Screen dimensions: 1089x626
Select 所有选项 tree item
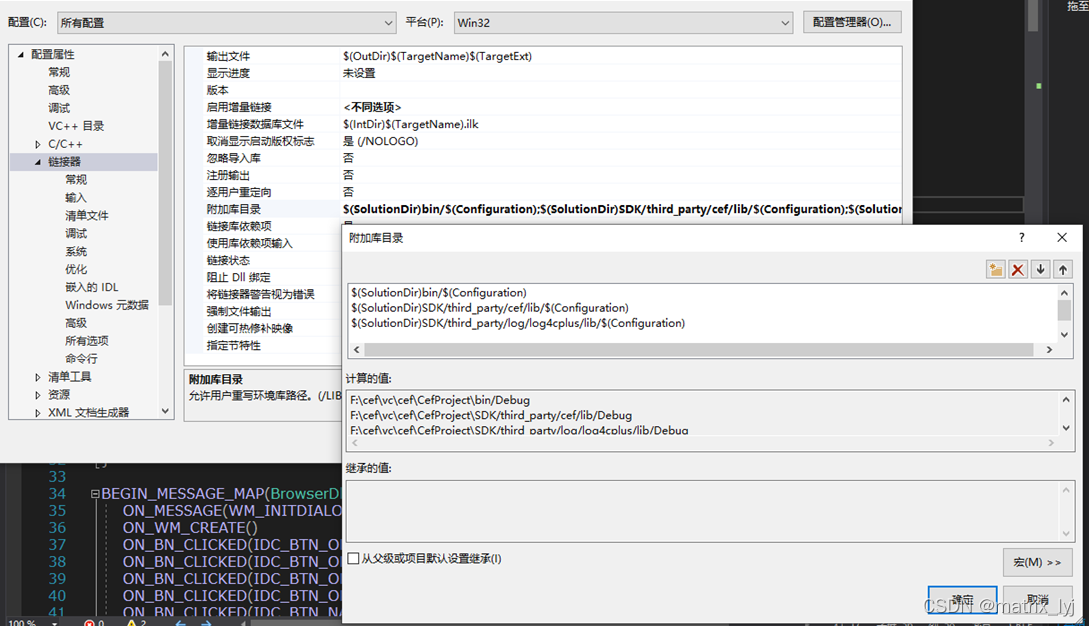[87, 340]
